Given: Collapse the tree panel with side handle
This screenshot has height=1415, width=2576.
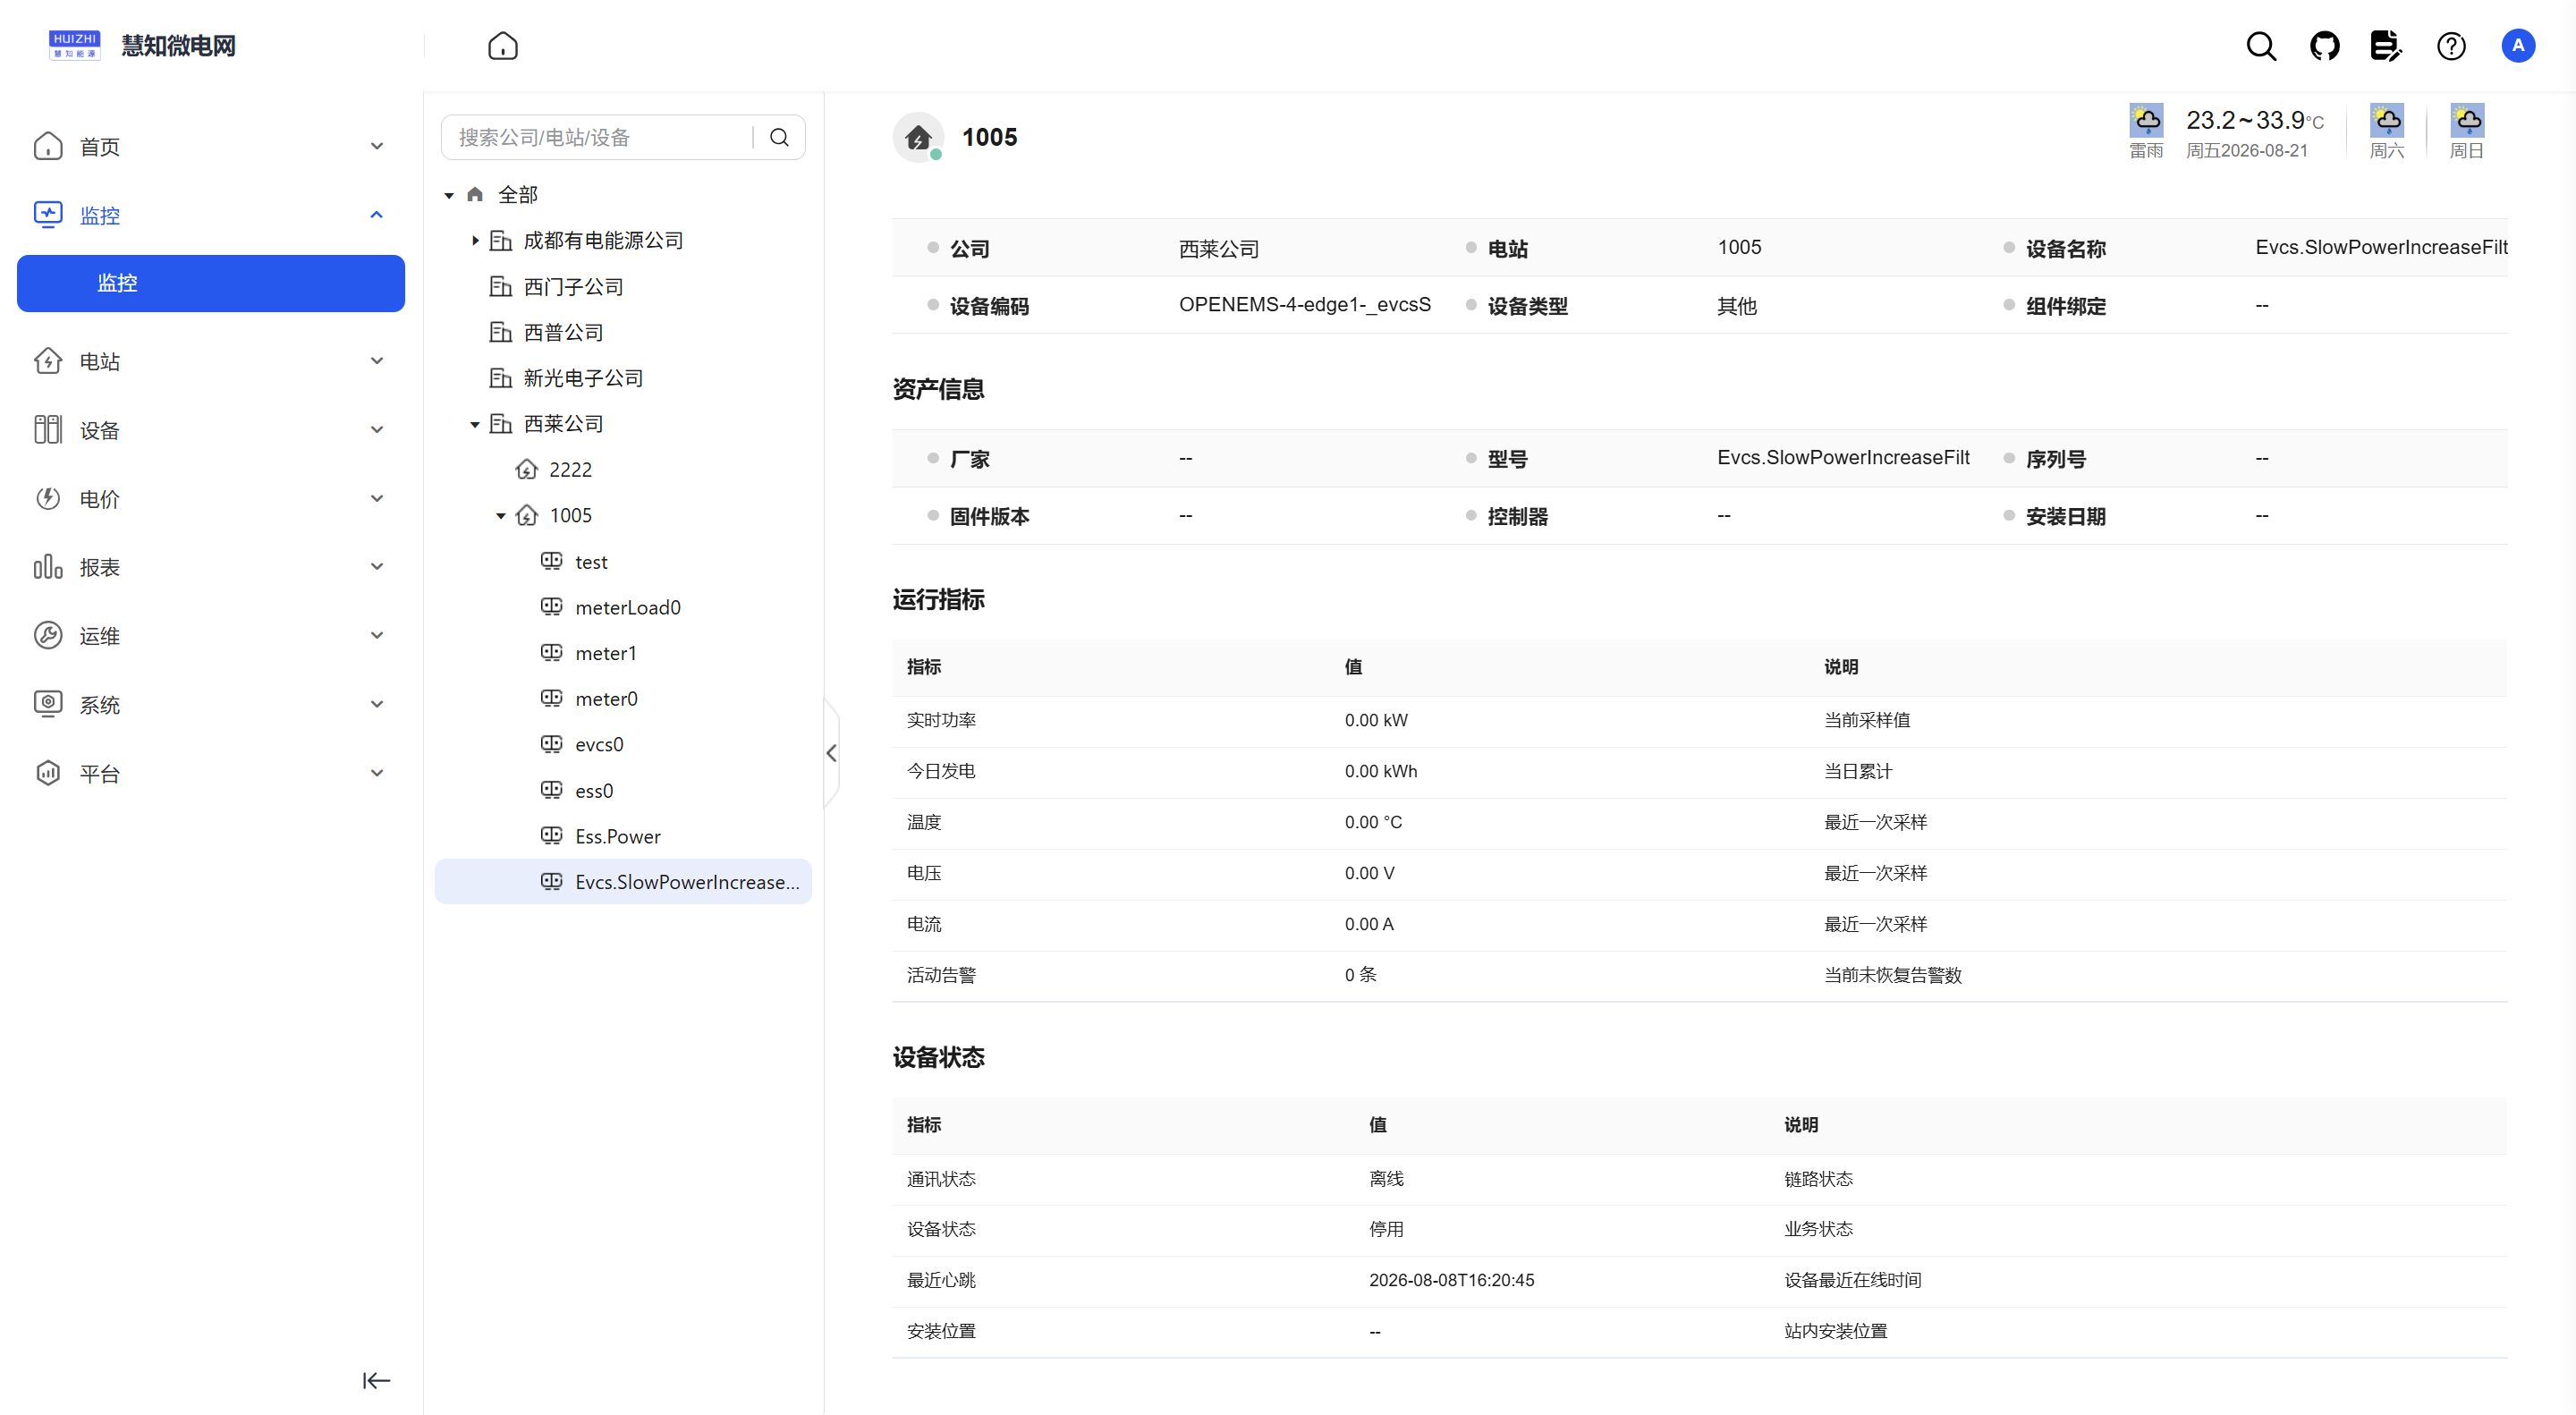Looking at the screenshot, I should point(831,753).
